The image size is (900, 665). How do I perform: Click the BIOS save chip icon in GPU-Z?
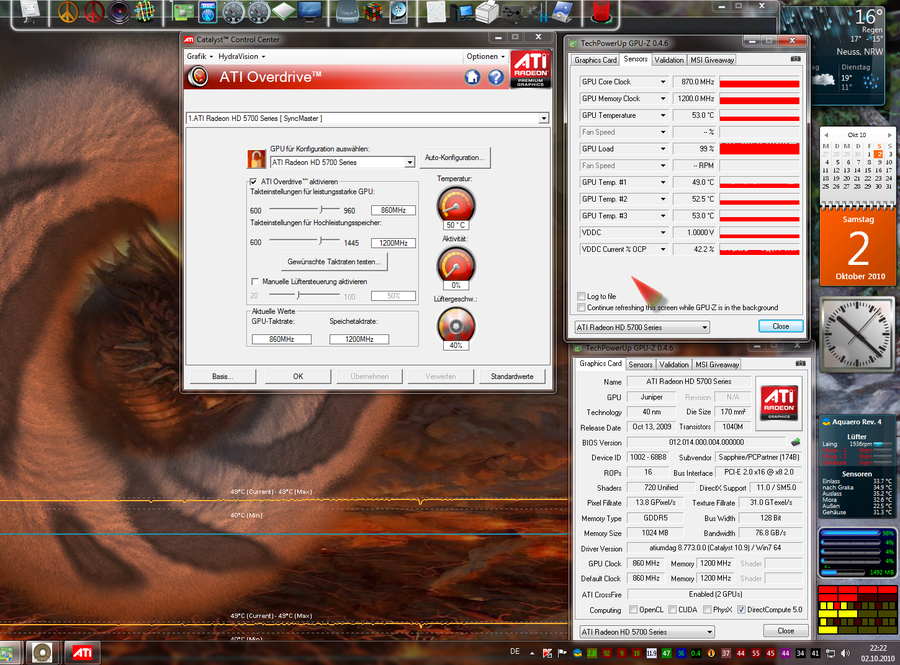(796, 442)
